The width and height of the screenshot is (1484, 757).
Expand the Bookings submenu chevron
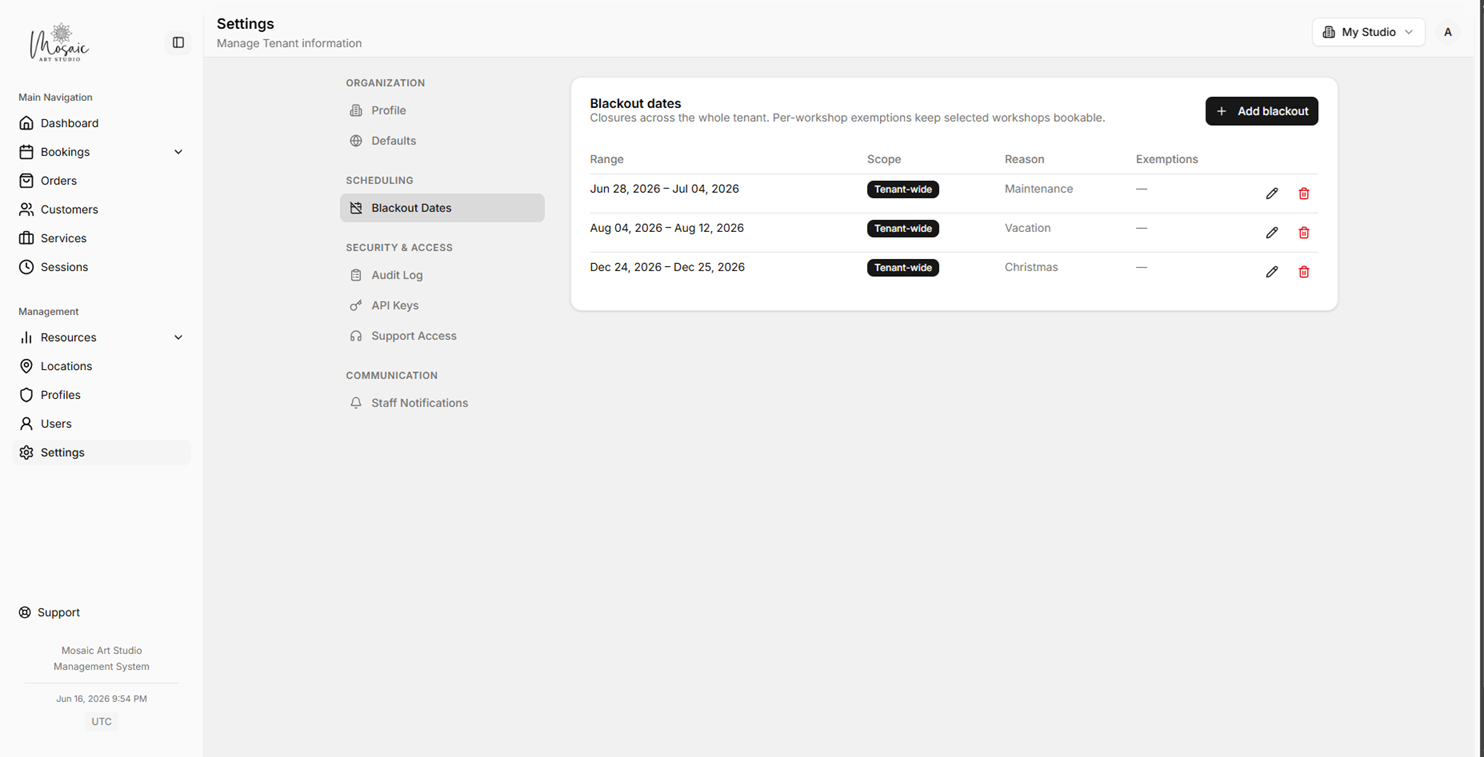178,152
